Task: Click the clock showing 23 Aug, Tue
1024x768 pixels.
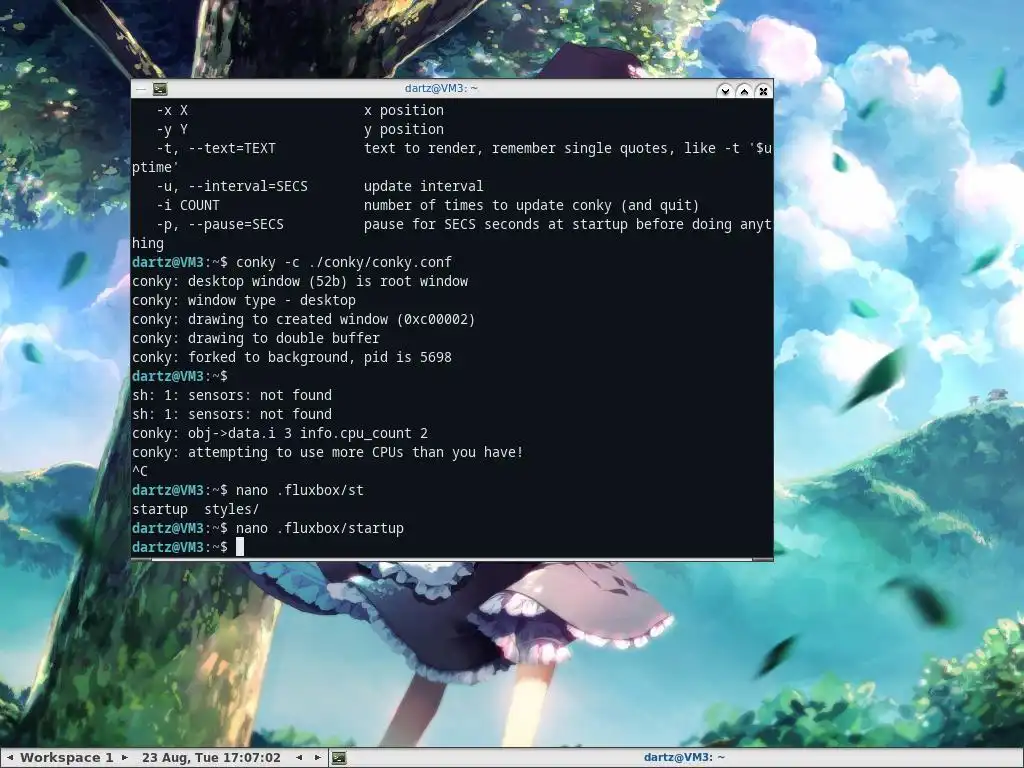Action: tap(211, 758)
